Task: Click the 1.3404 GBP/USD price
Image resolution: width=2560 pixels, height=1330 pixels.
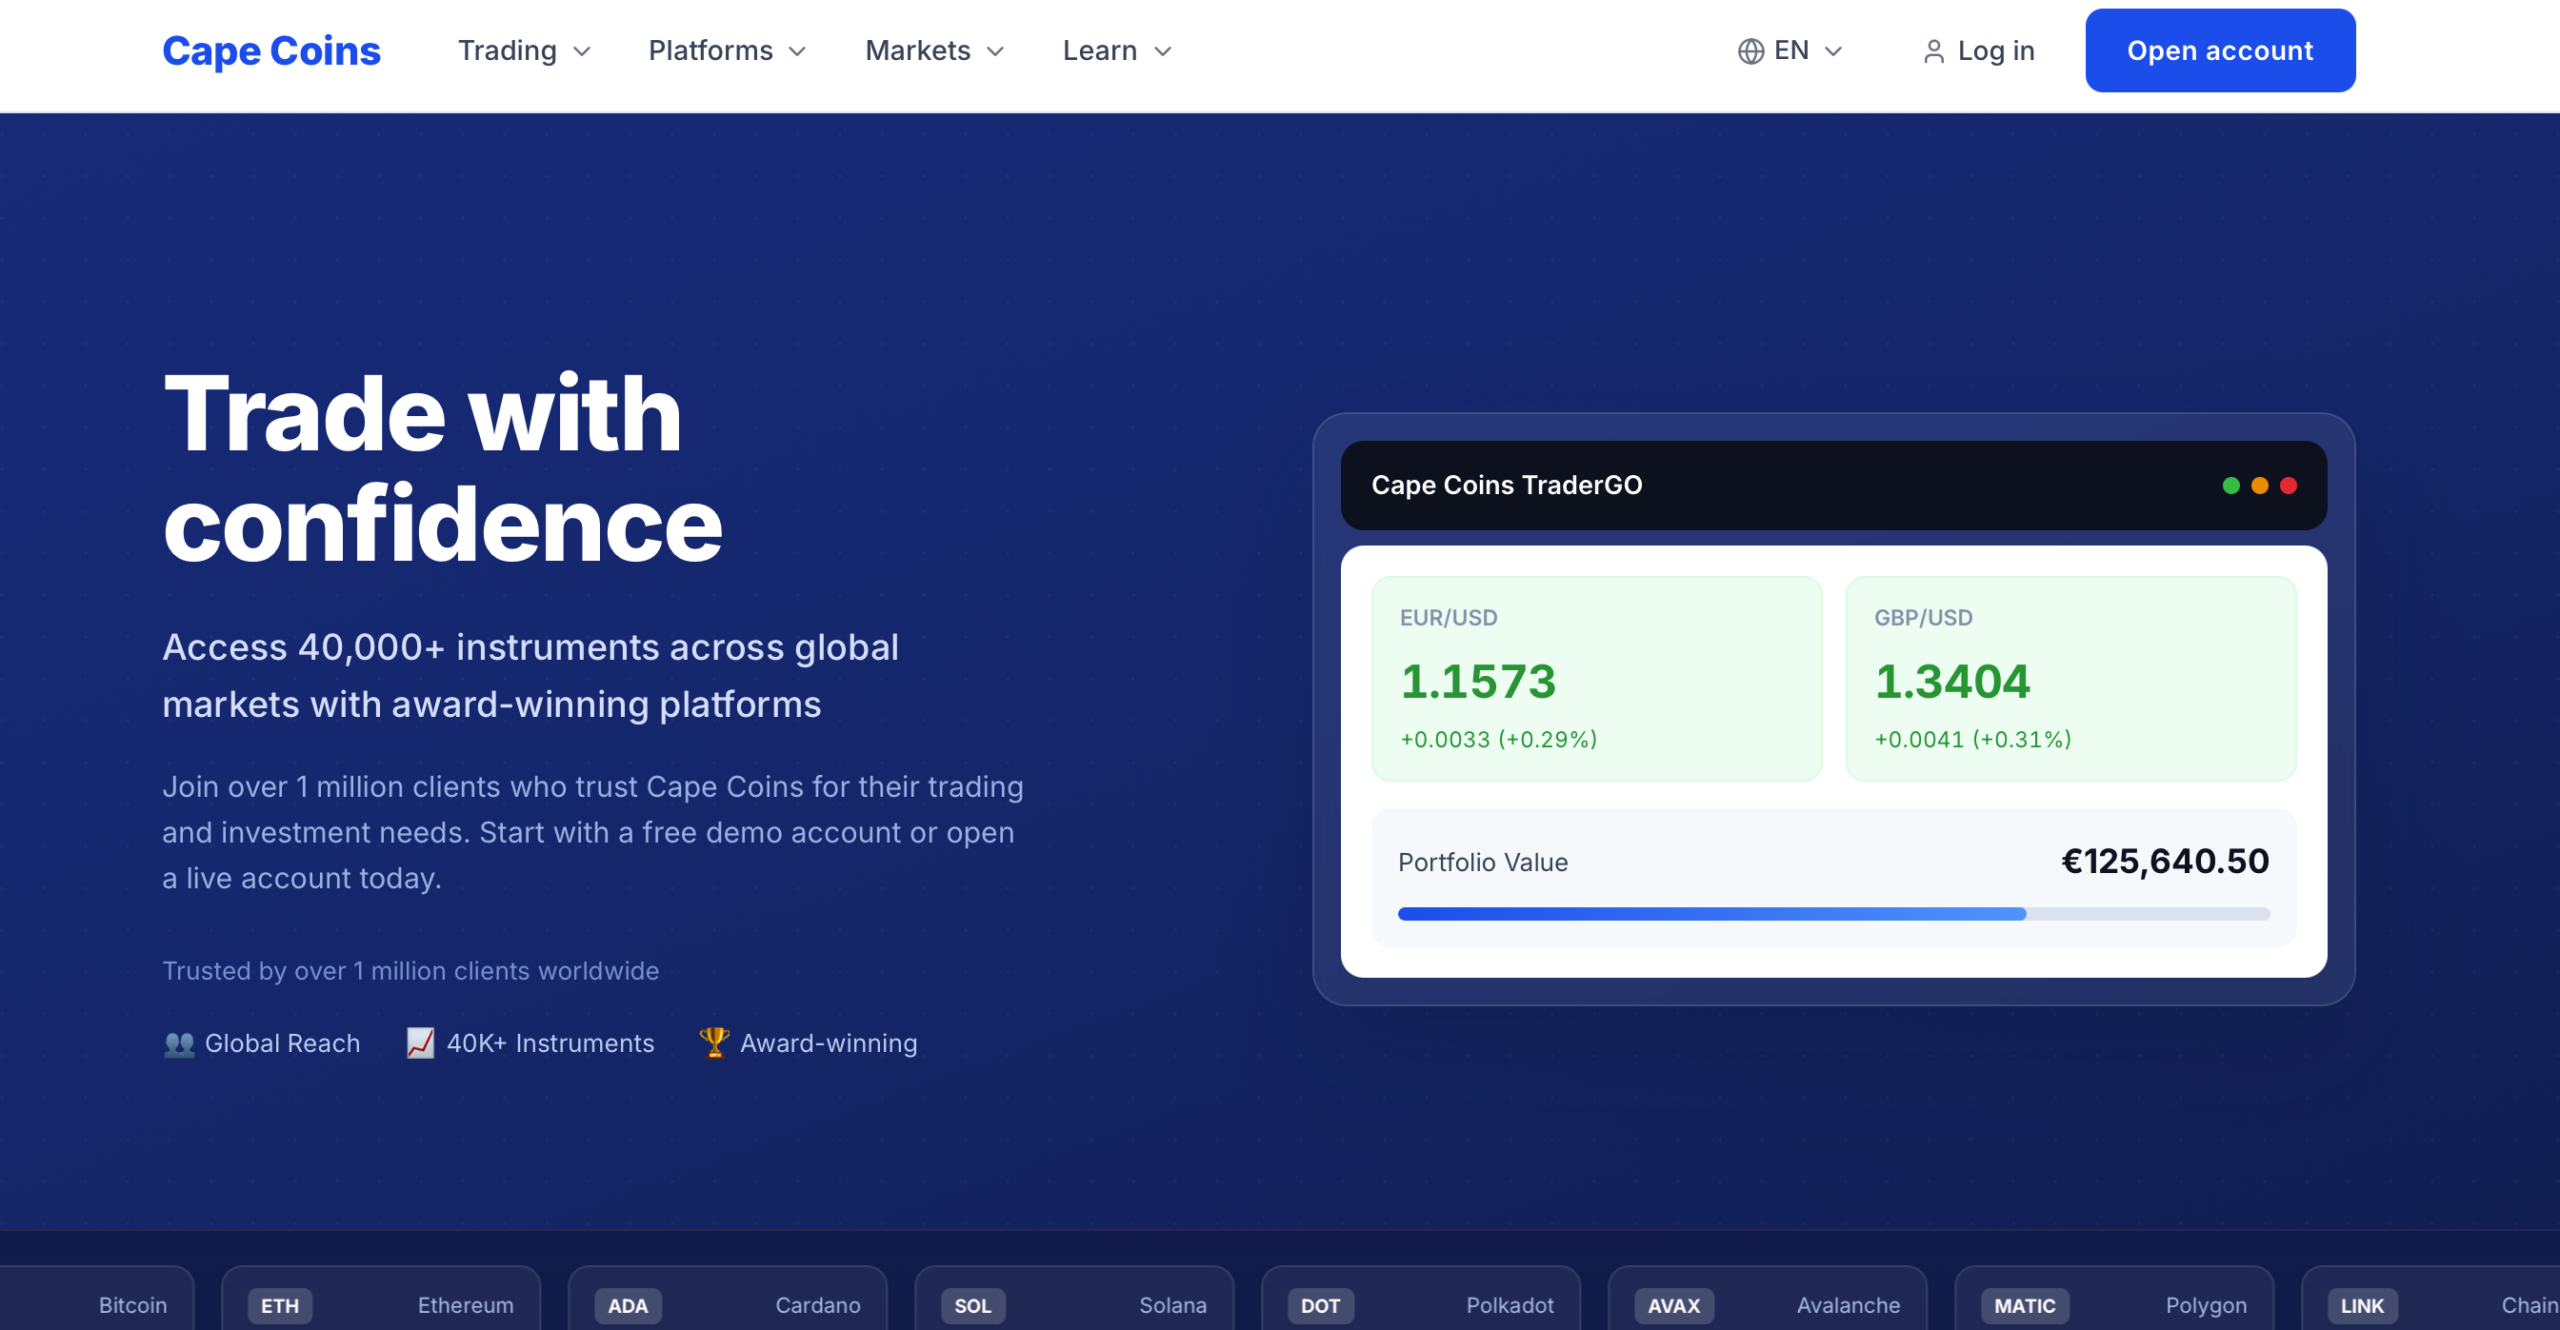Action: [x=1952, y=682]
